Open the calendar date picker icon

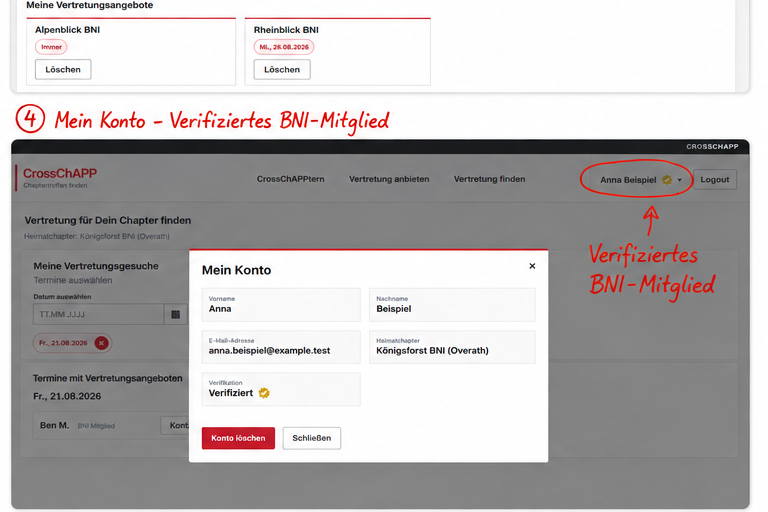coord(176,314)
